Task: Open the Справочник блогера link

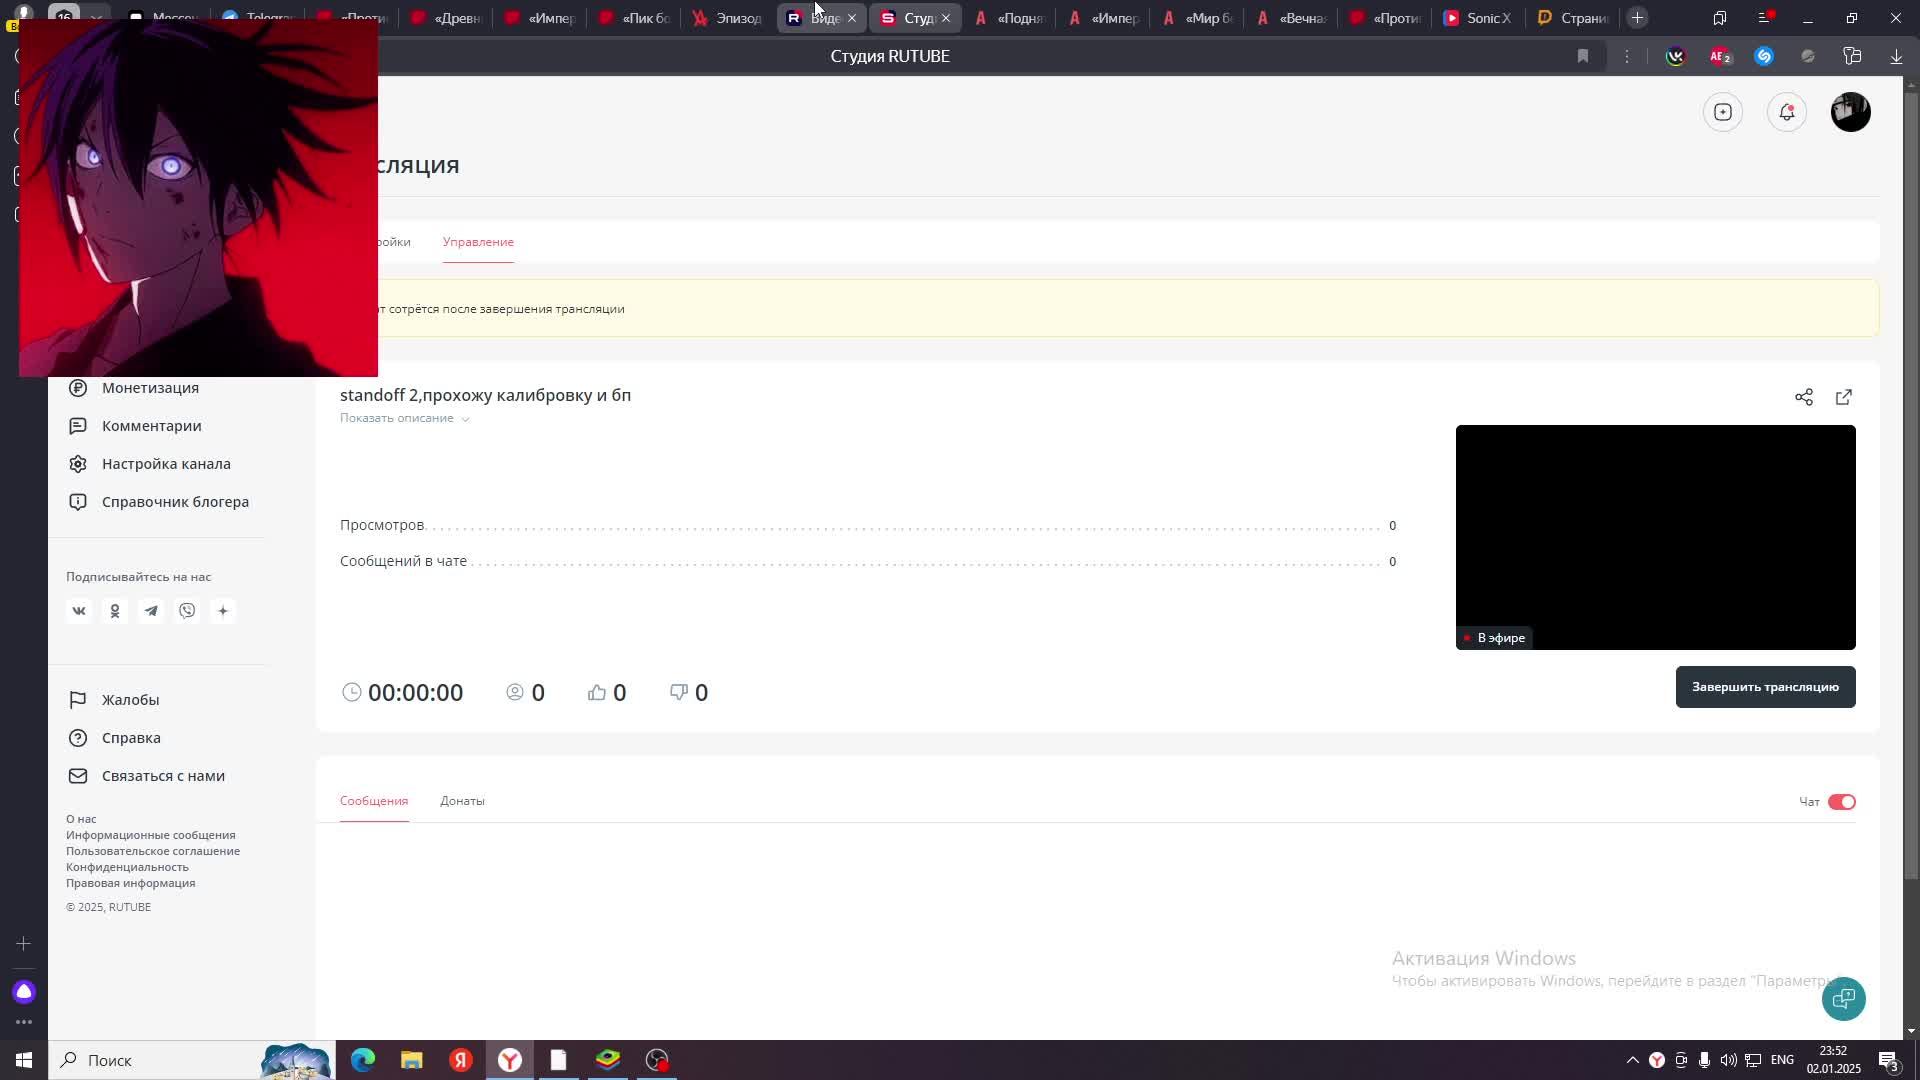Action: [175, 502]
